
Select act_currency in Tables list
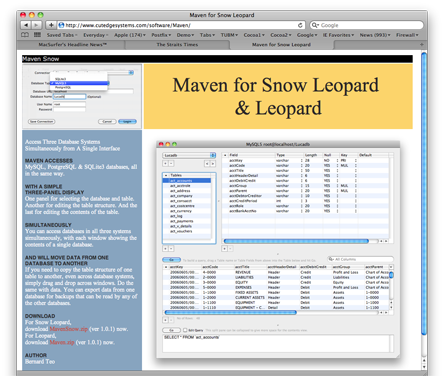[187, 211]
